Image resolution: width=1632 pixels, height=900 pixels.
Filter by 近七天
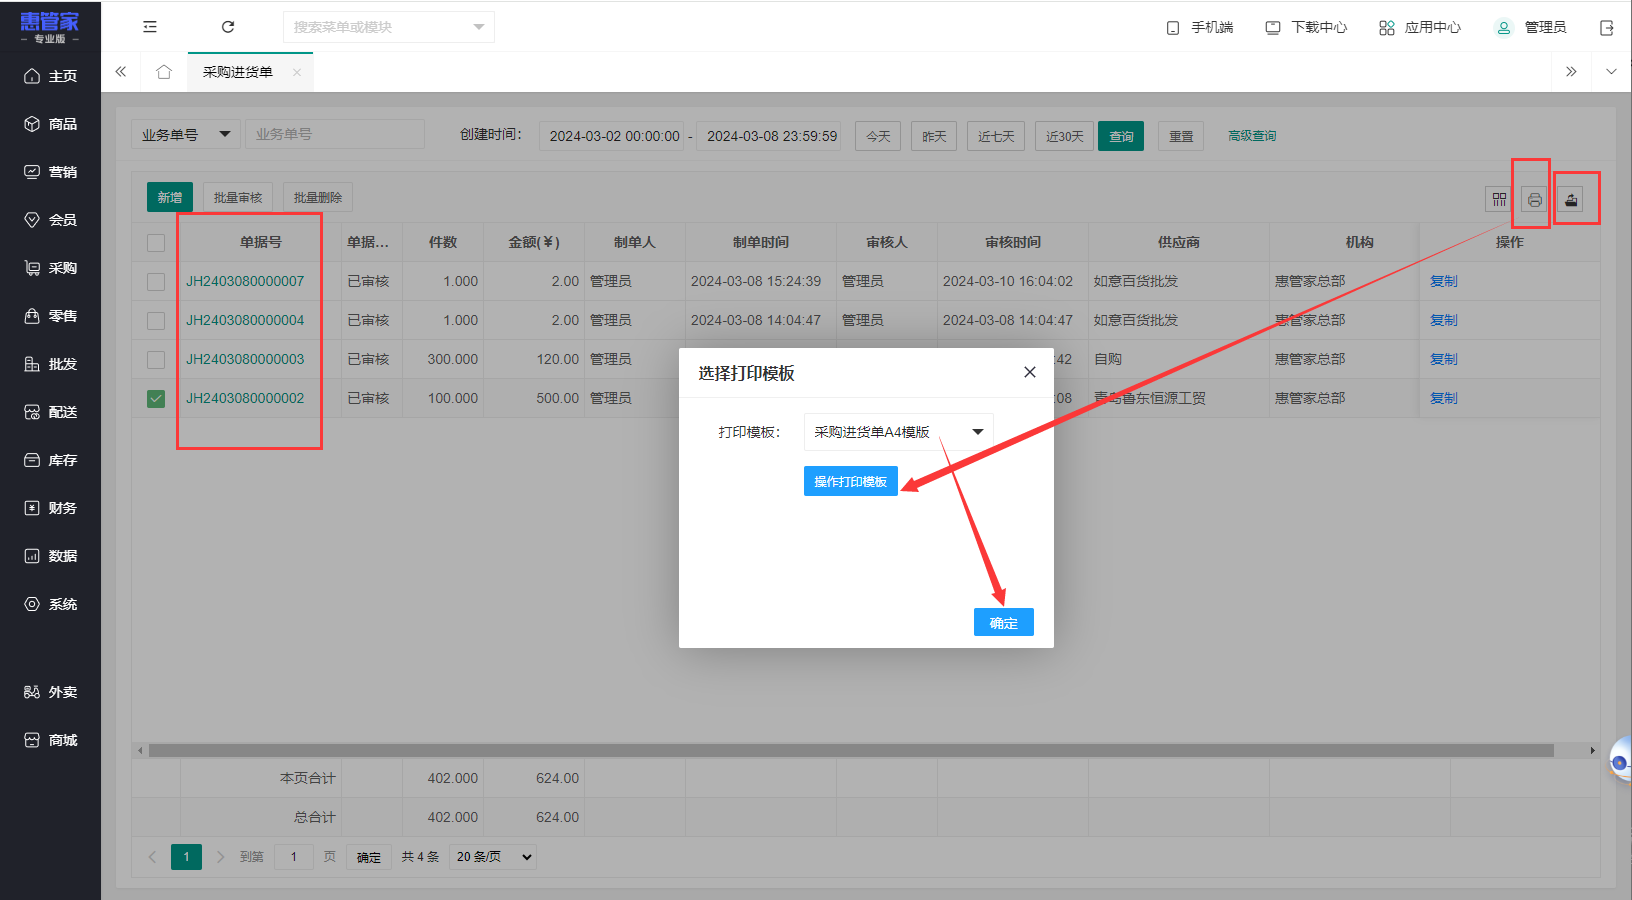coord(996,136)
